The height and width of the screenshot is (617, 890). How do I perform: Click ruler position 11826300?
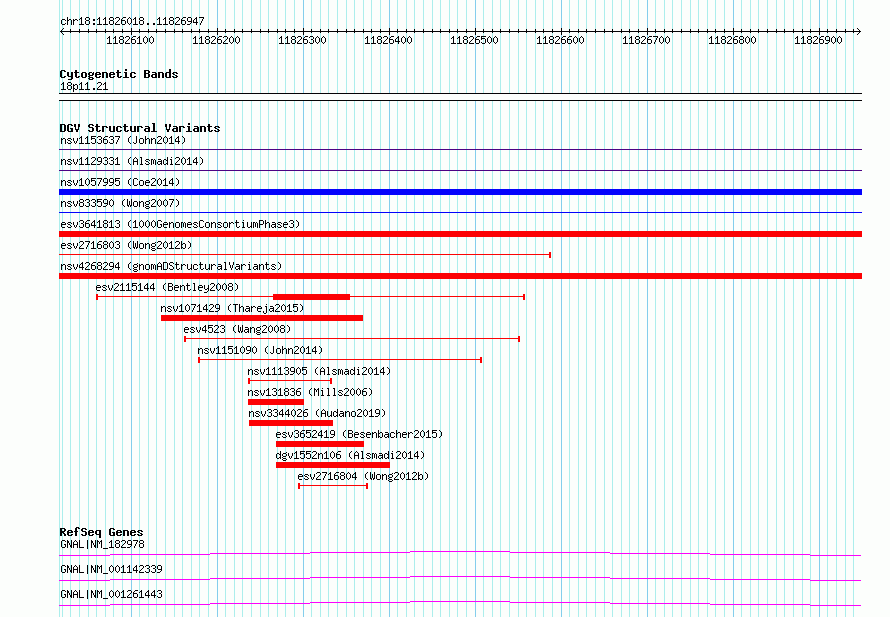tap(303, 40)
